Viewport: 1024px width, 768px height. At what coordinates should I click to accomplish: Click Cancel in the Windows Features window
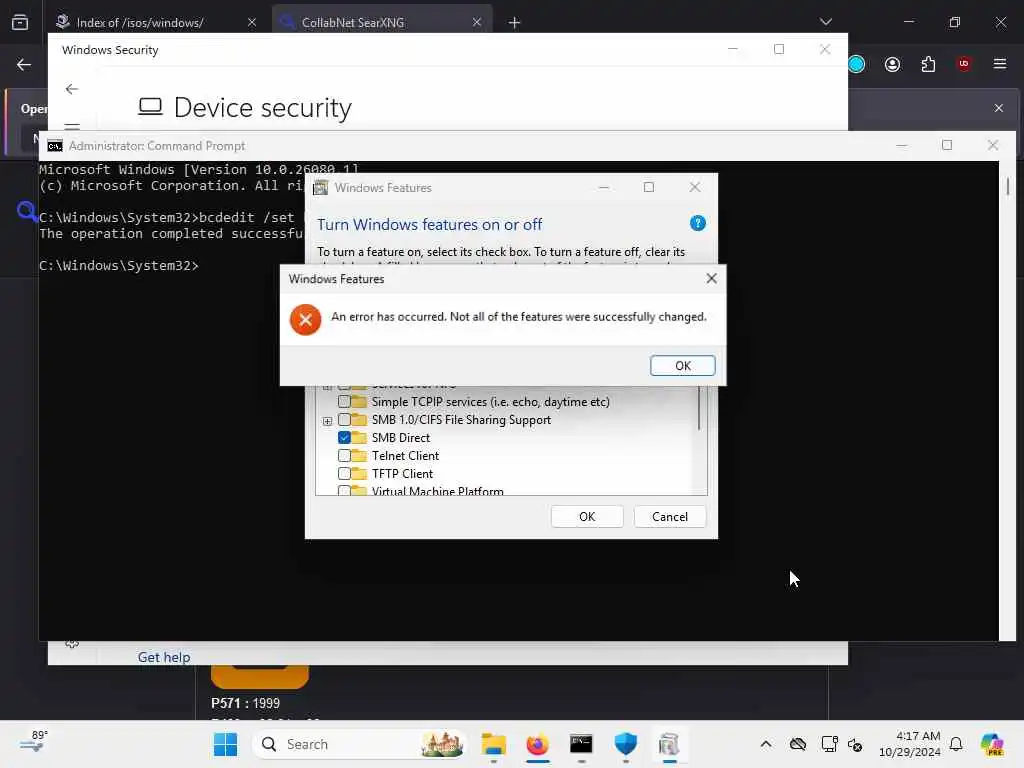click(x=669, y=517)
